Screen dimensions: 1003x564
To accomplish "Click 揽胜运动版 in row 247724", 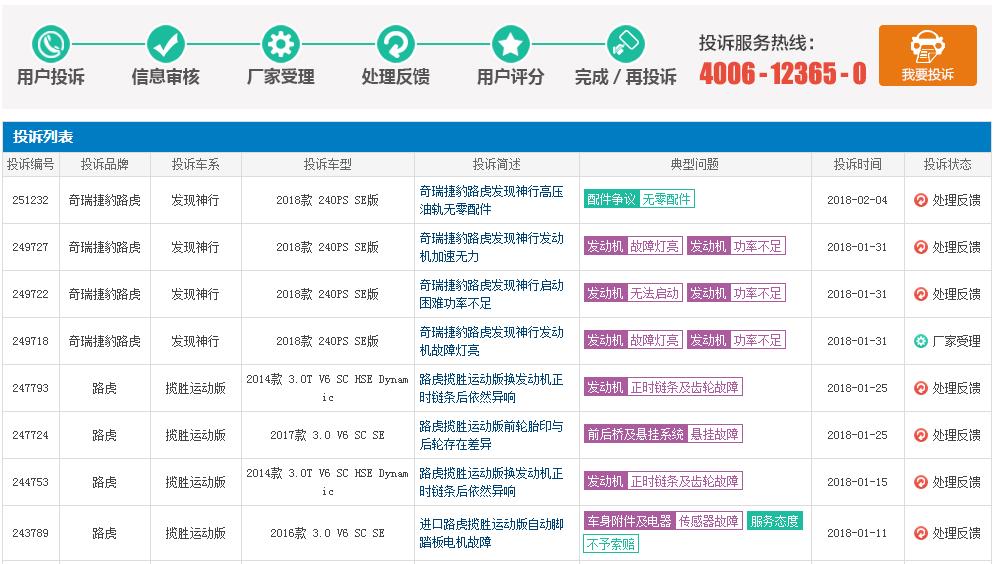I will coord(196,435).
